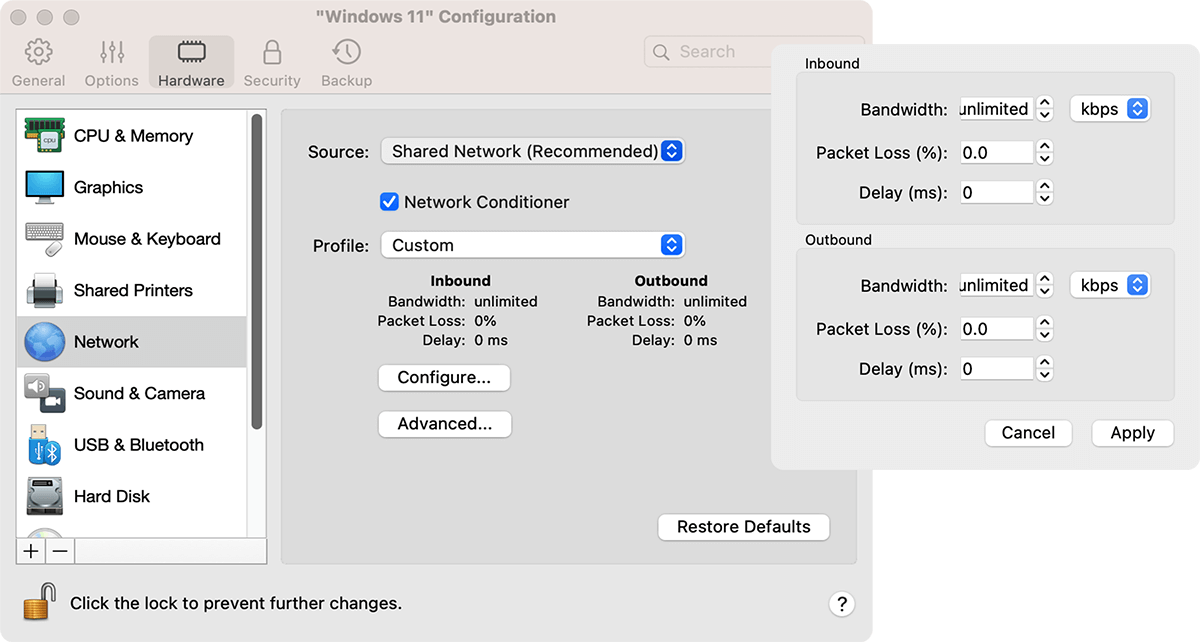Switch to the Security tab

click(x=271, y=63)
